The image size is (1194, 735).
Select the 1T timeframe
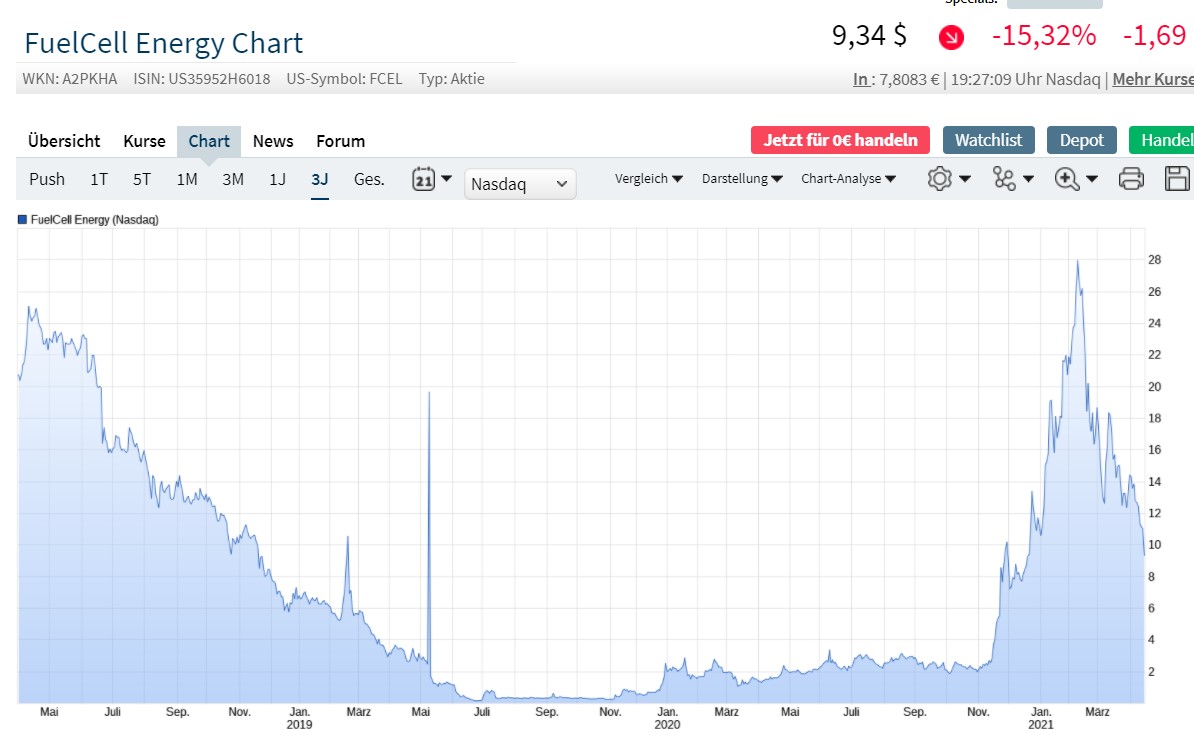tap(99, 179)
